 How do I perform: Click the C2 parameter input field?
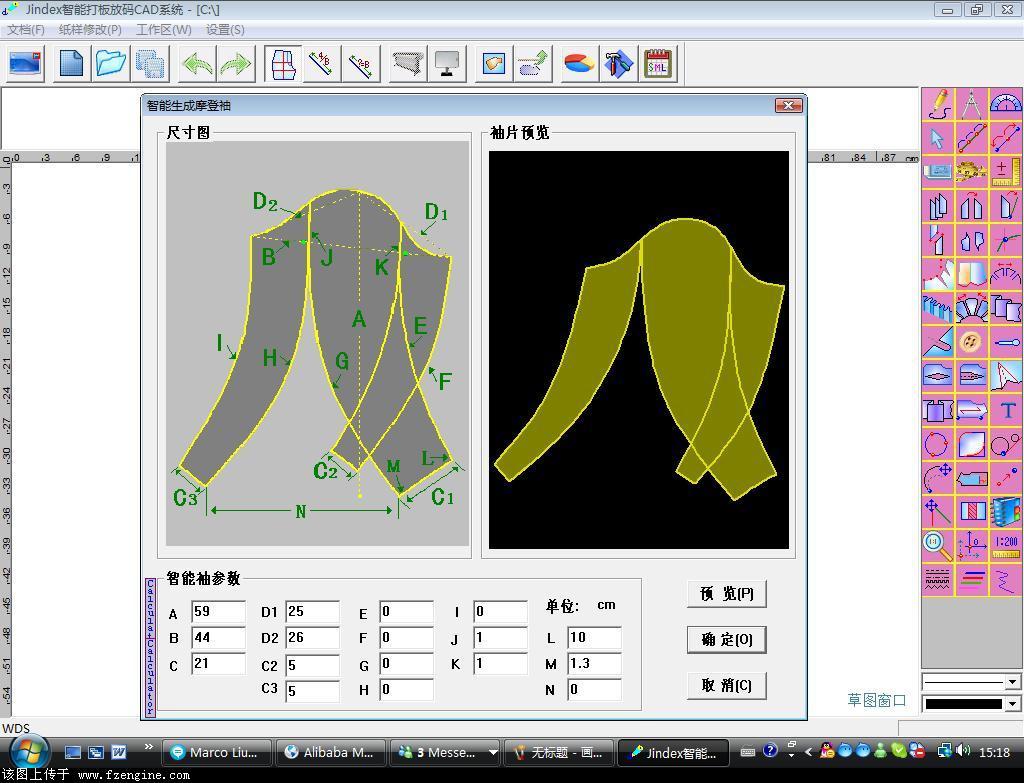click(312, 665)
